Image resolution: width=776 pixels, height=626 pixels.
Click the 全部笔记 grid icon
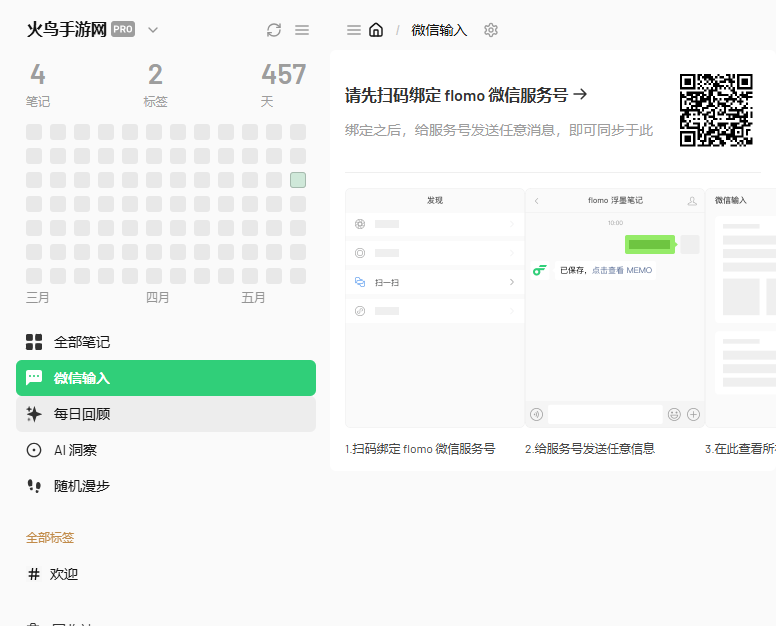tap(34, 342)
